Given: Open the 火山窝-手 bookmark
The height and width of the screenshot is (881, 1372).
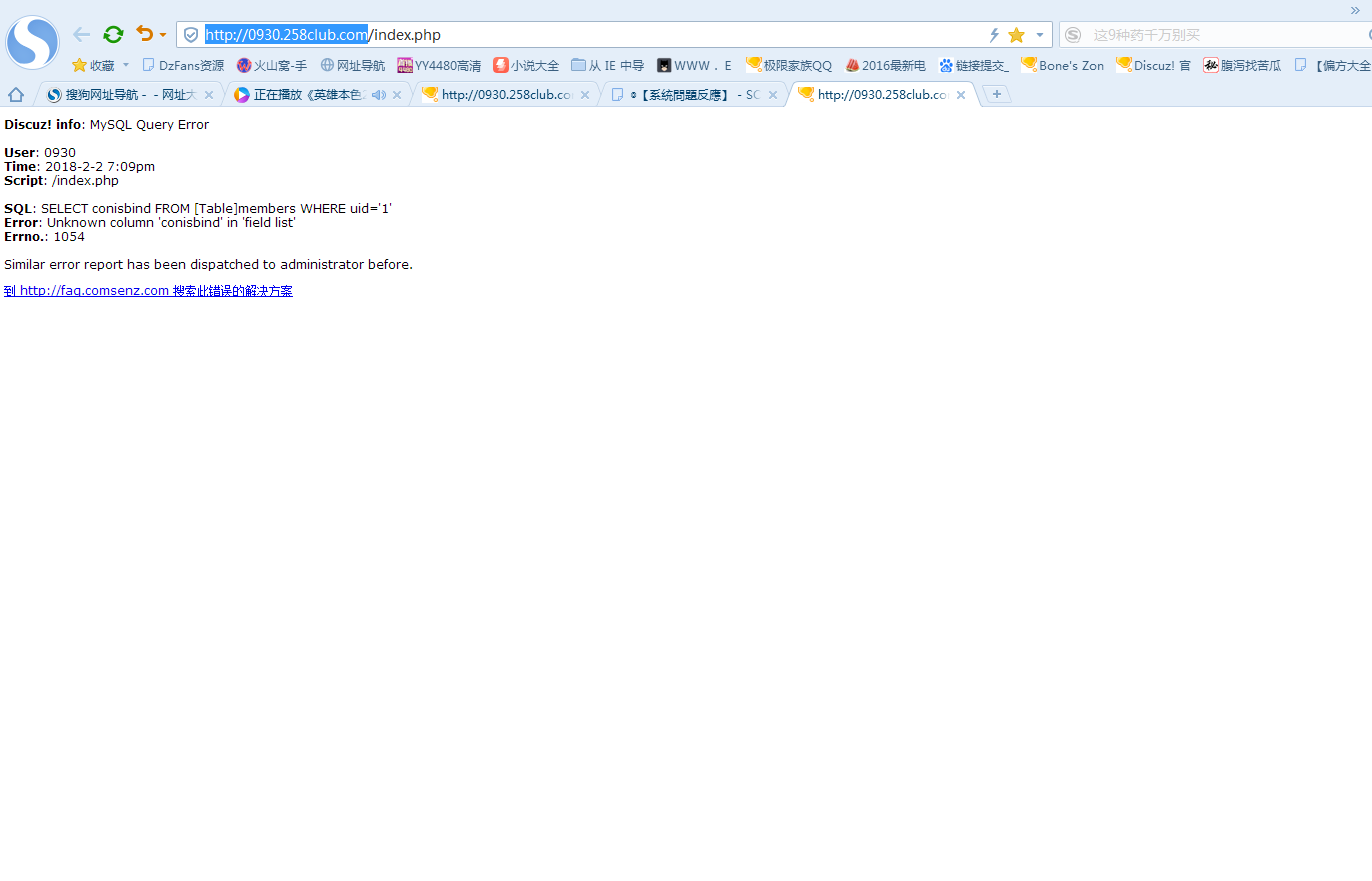Looking at the screenshot, I should (x=272, y=65).
